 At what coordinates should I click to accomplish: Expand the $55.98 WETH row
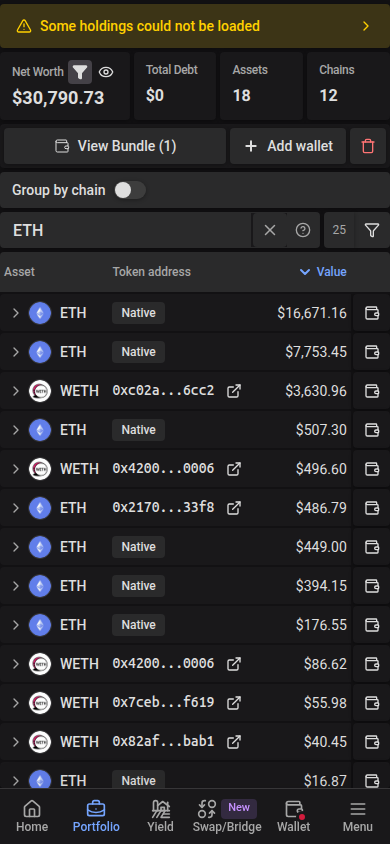[x=16, y=702]
